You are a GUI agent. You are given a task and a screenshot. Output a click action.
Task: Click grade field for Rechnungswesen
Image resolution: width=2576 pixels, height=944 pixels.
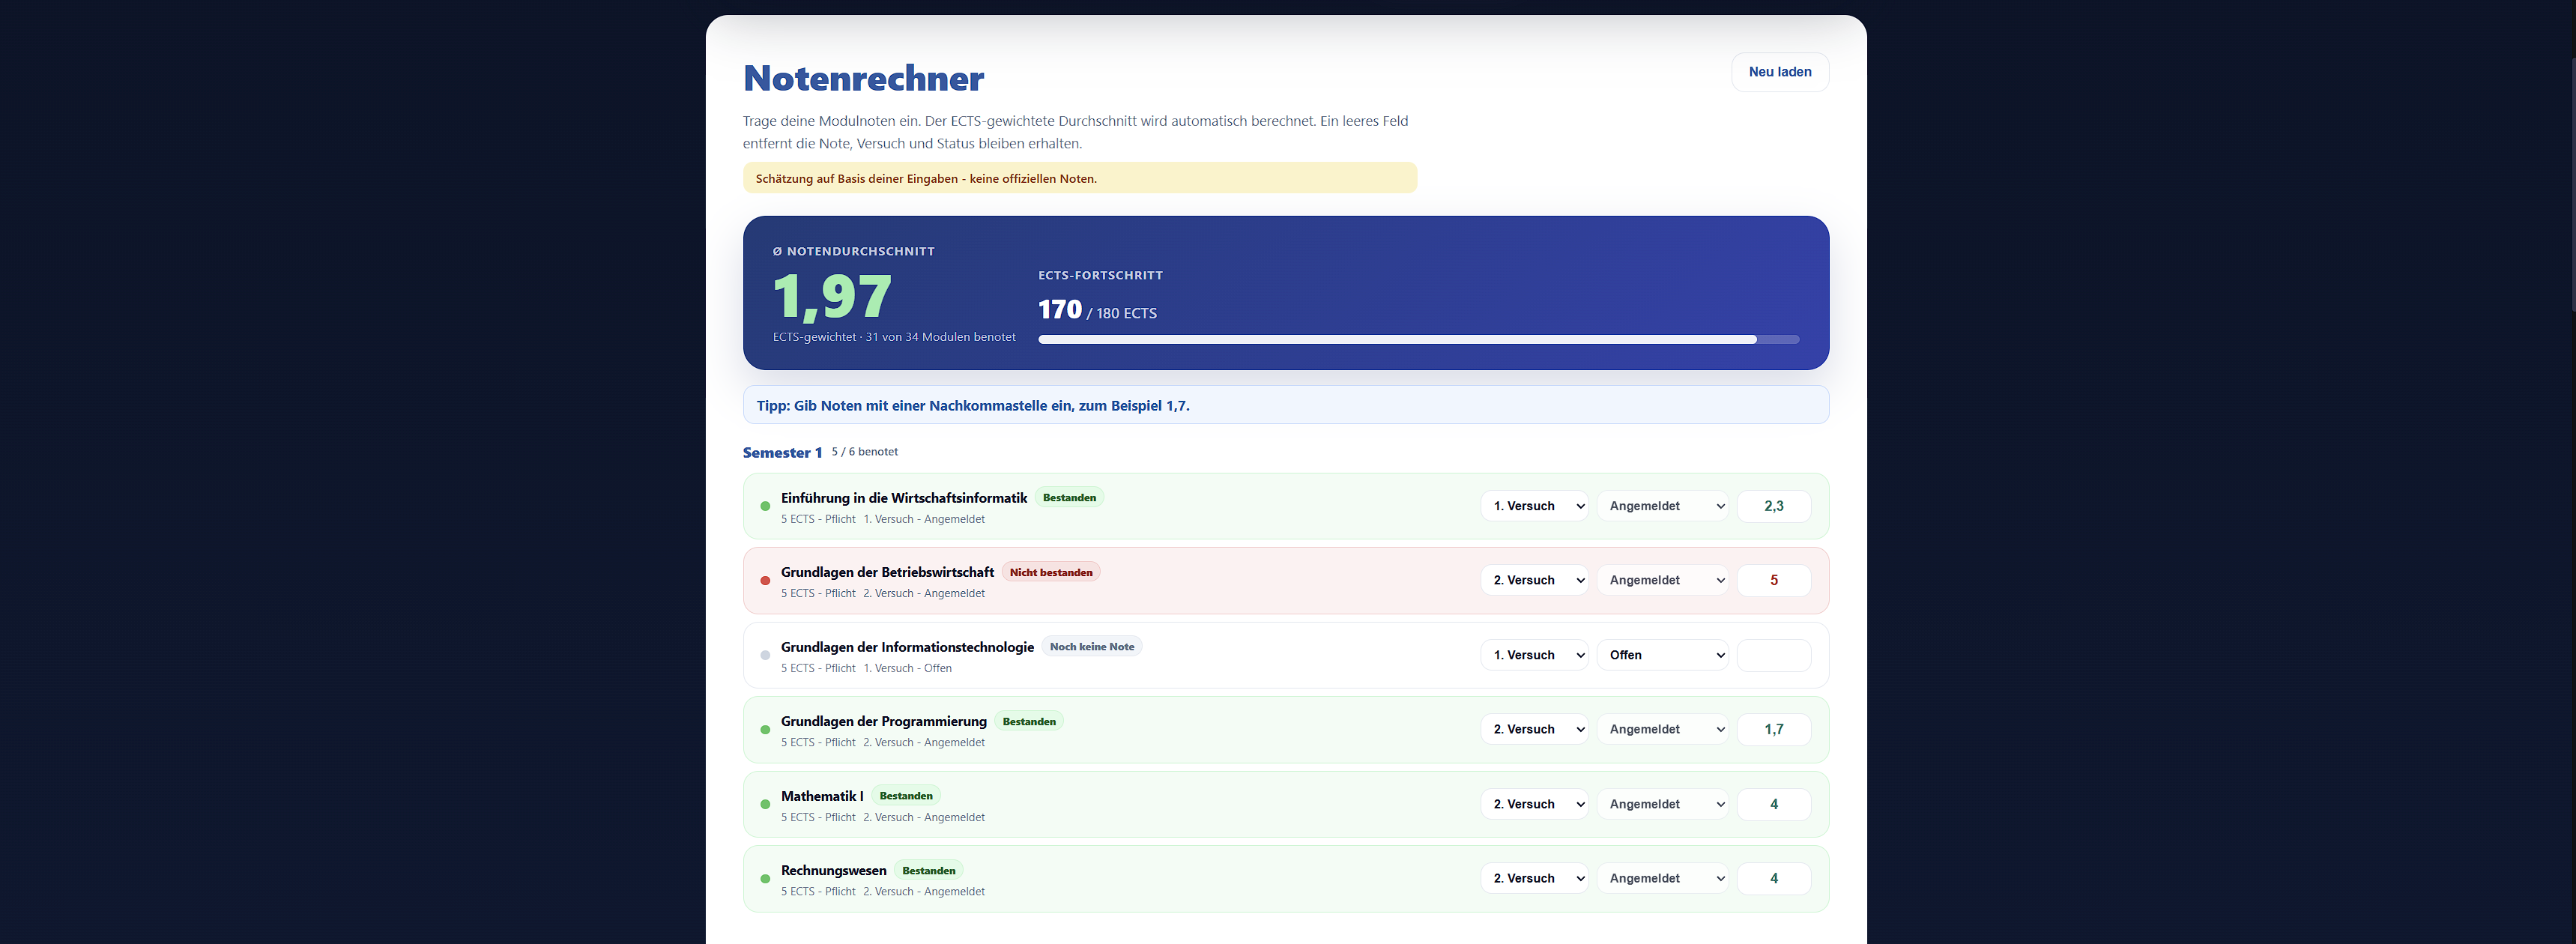pos(1774,878)
